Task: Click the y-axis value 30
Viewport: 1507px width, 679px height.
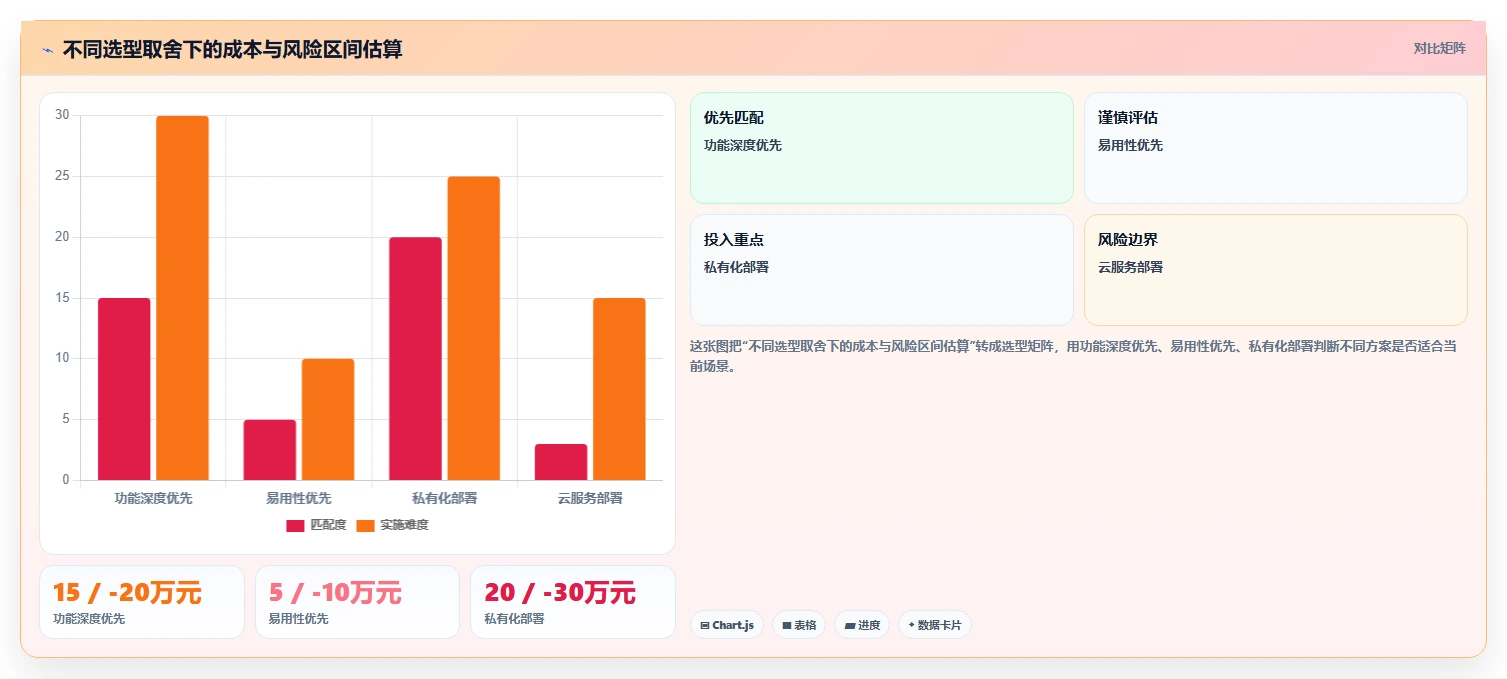Action: coord(62,115)
